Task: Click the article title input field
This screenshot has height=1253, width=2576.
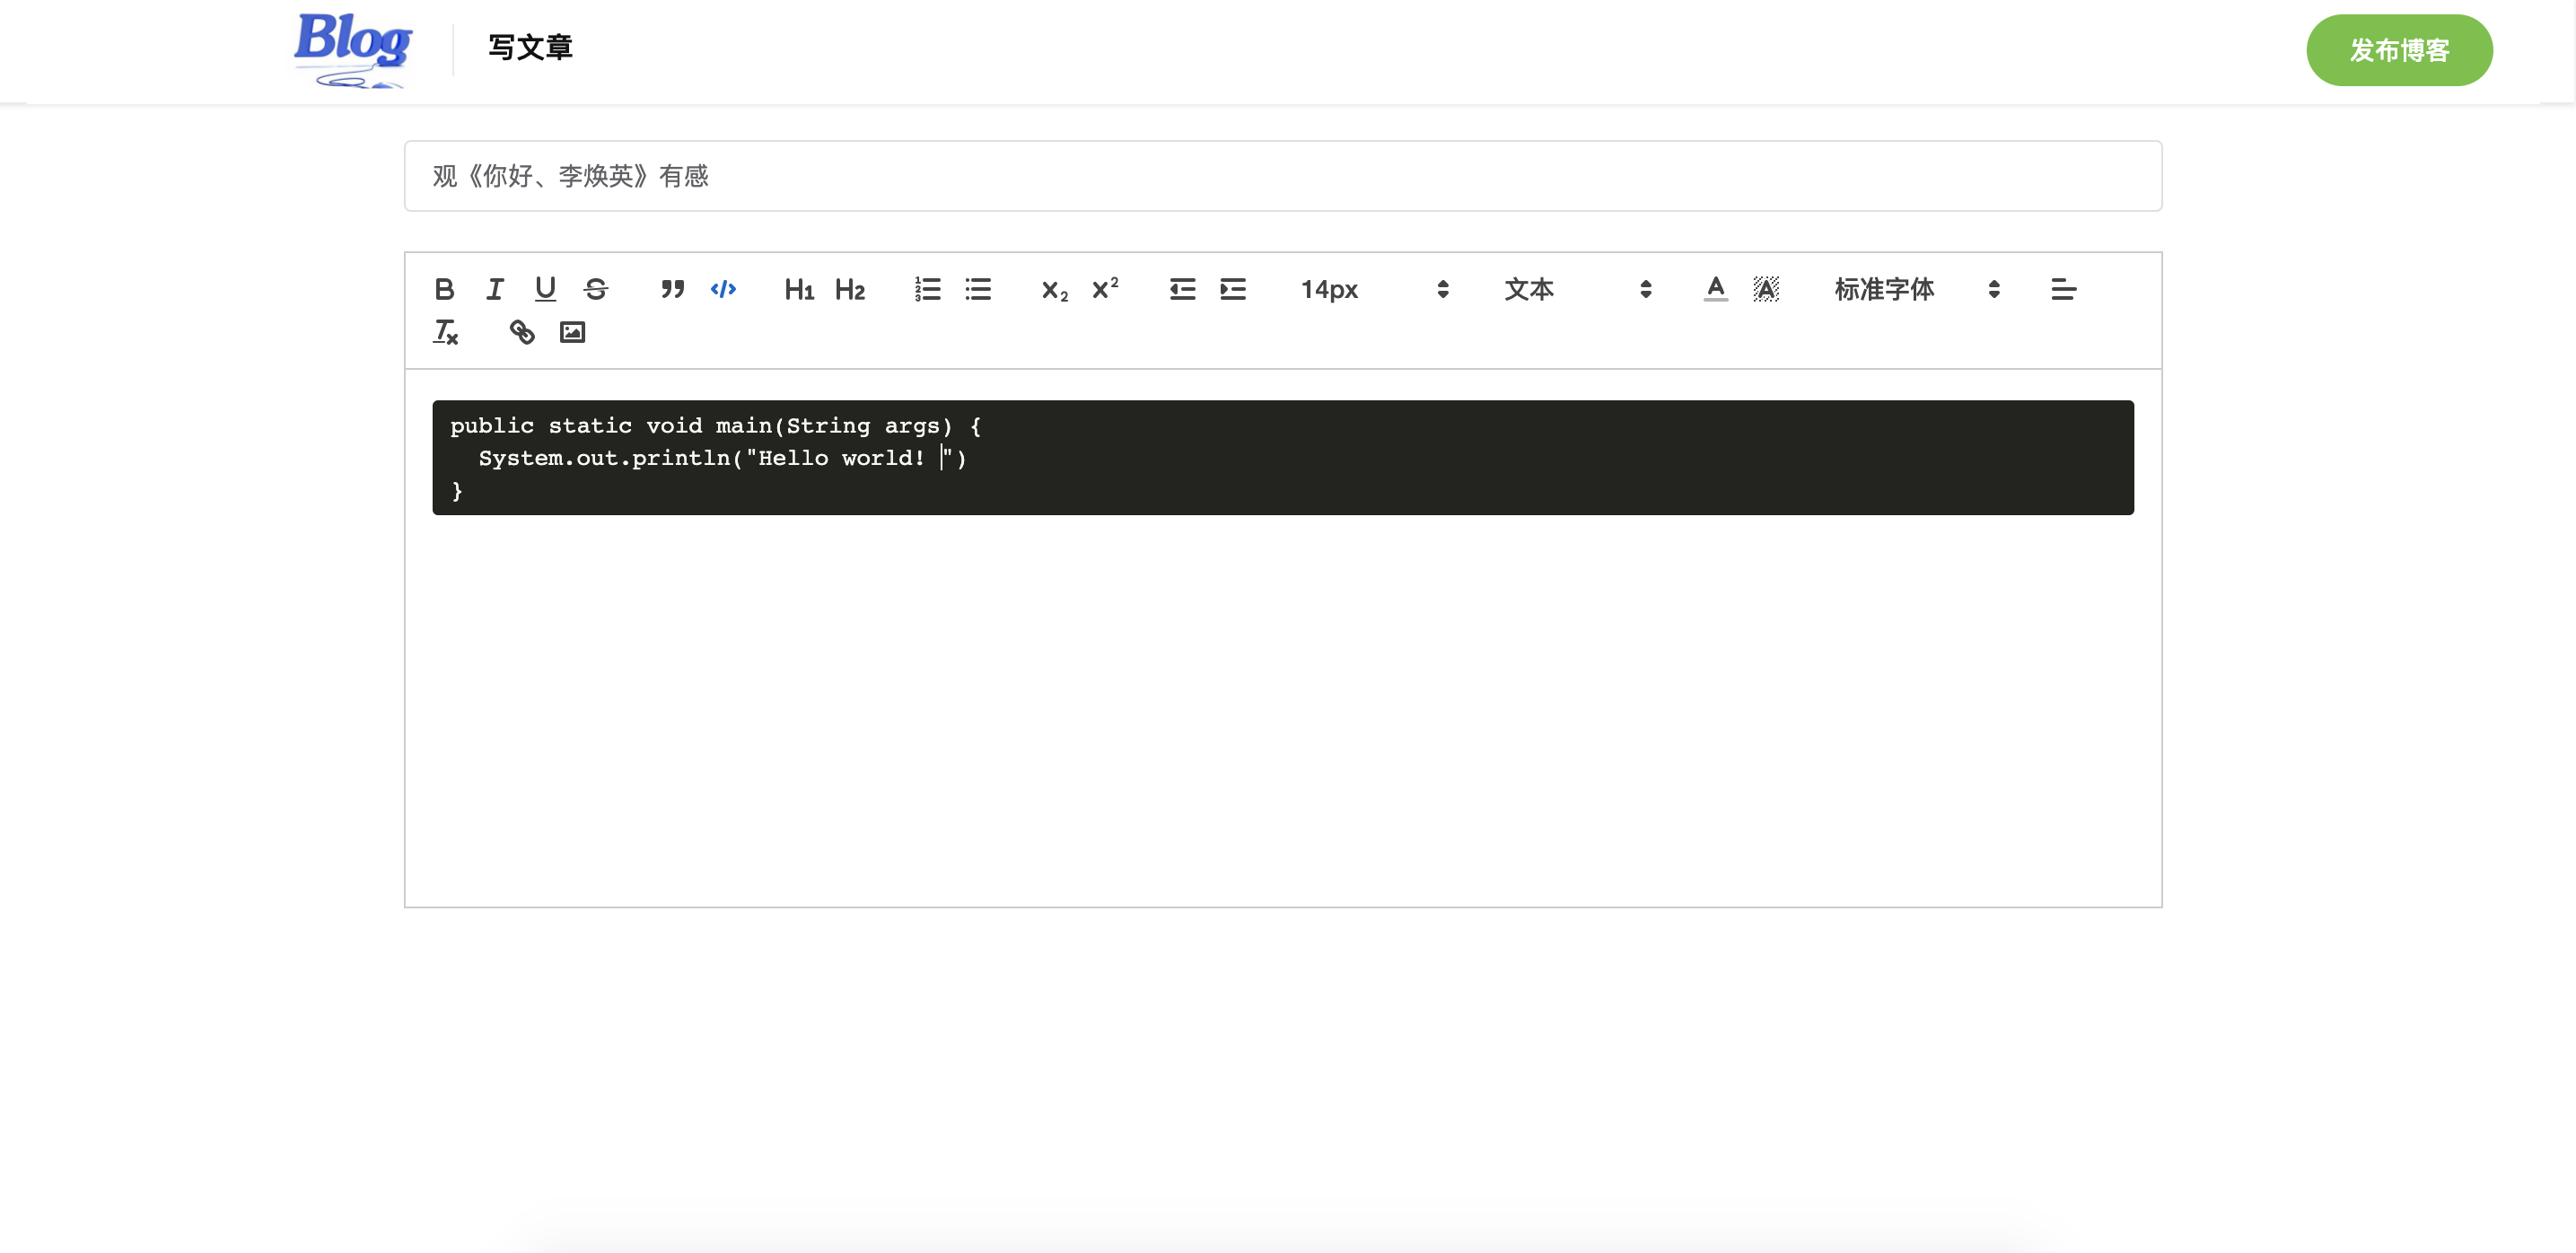Action: [x=1283, y=176]
